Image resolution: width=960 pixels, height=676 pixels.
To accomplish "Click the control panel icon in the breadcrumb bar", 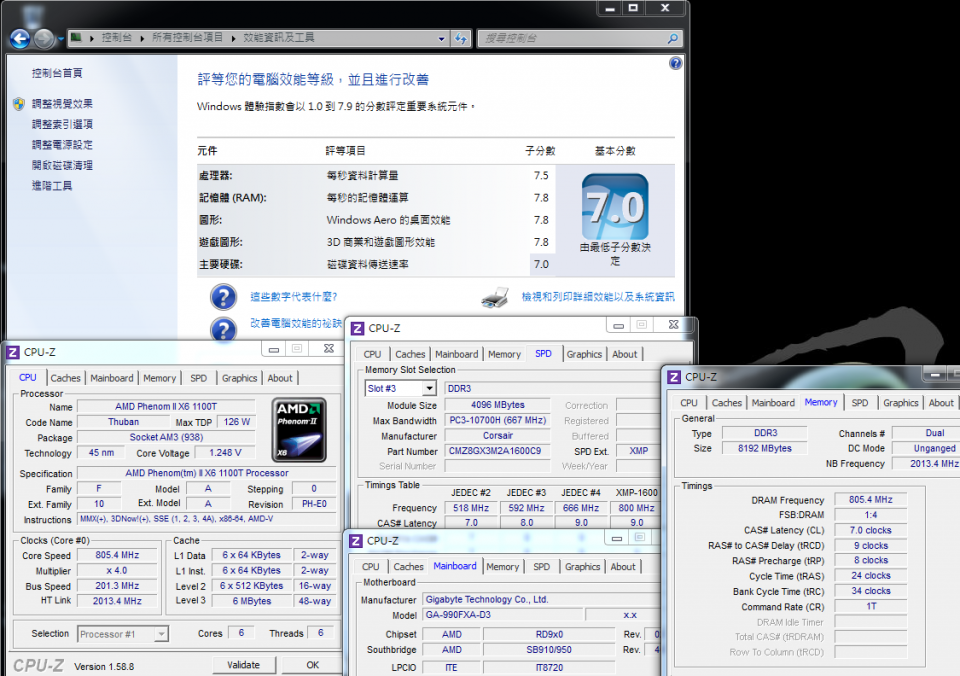I will 77,37.
